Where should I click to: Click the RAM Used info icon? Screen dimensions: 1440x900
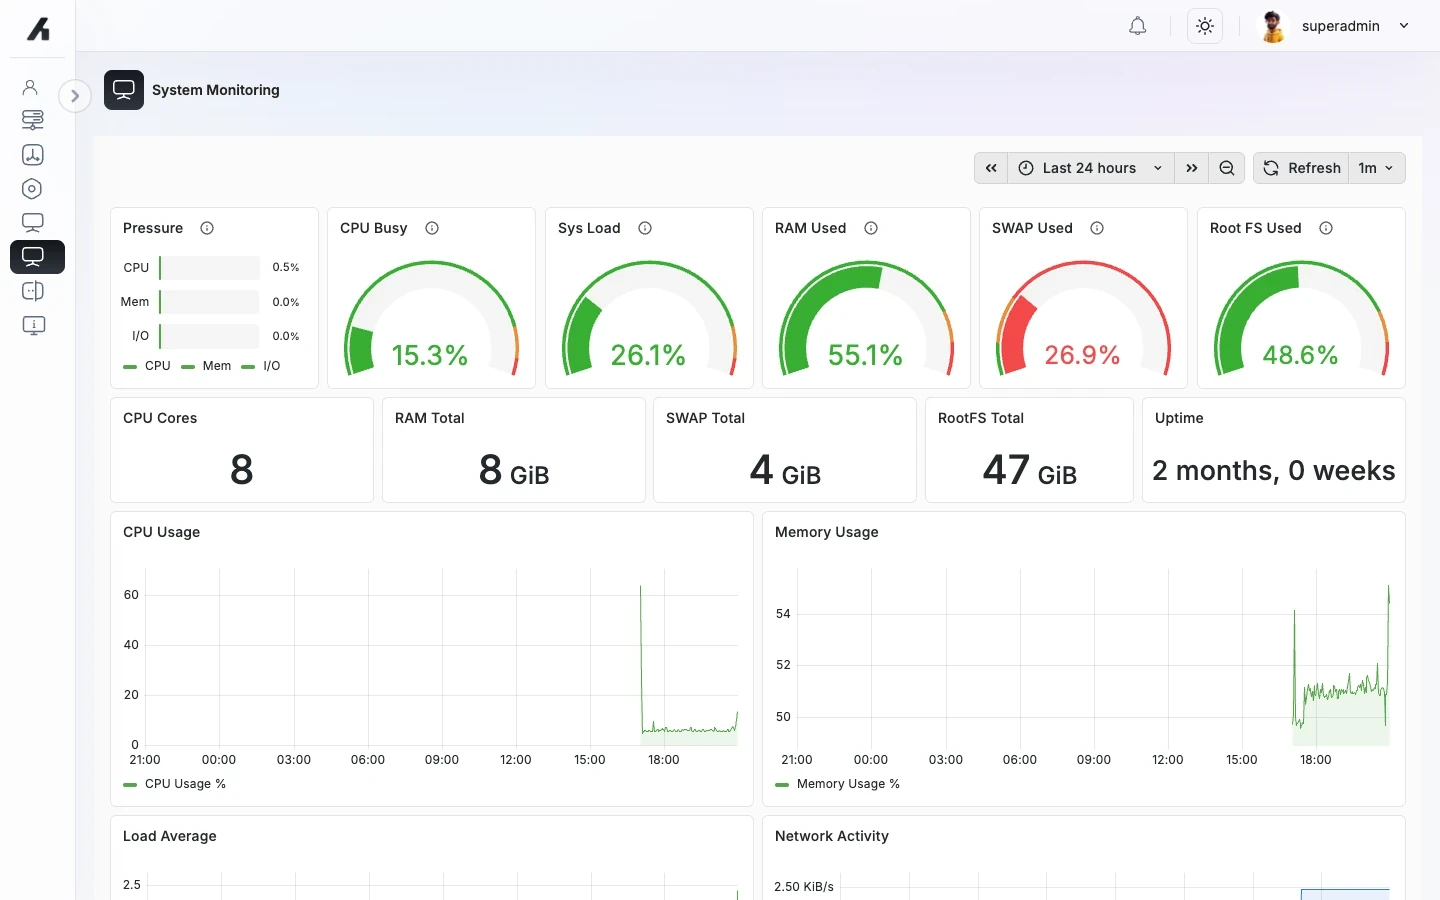click(871, 228)
